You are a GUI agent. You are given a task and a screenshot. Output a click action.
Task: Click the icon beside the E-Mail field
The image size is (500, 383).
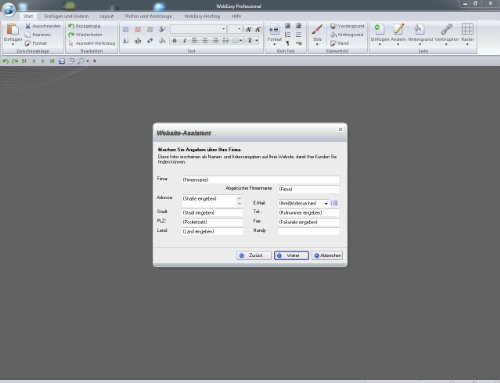(x=334, y=203)
